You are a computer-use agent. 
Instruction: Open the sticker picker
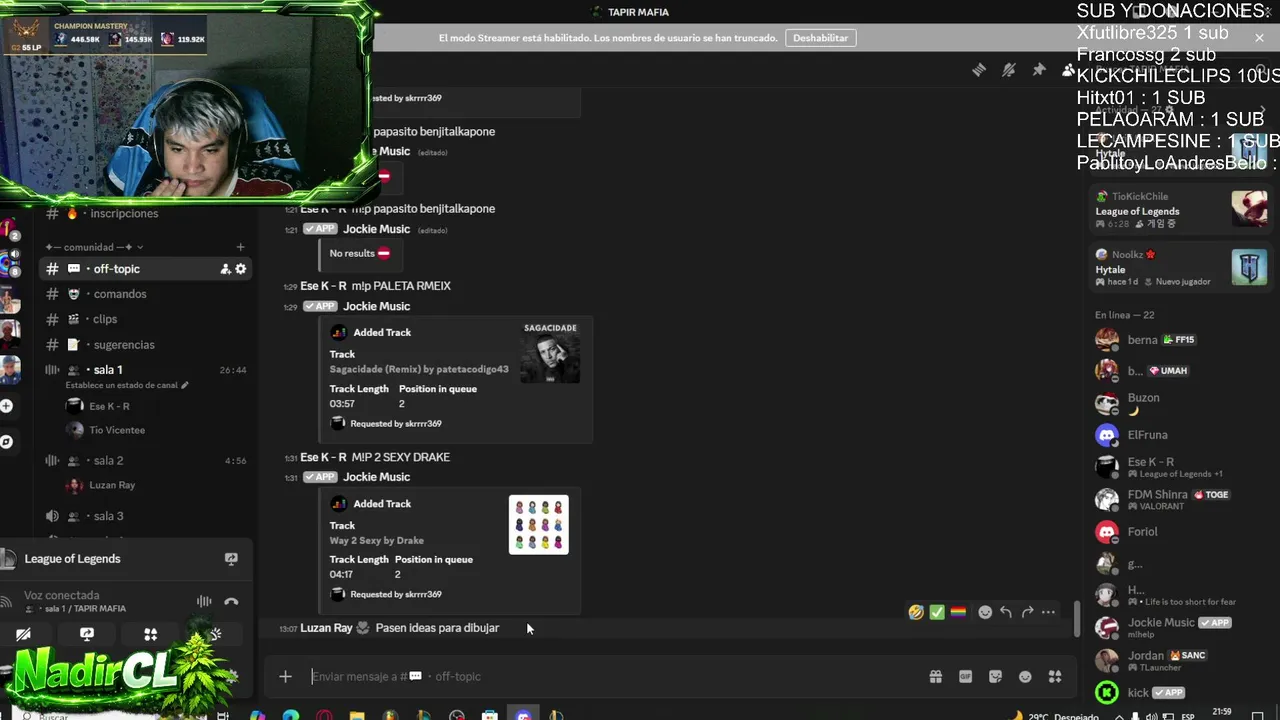995,677
